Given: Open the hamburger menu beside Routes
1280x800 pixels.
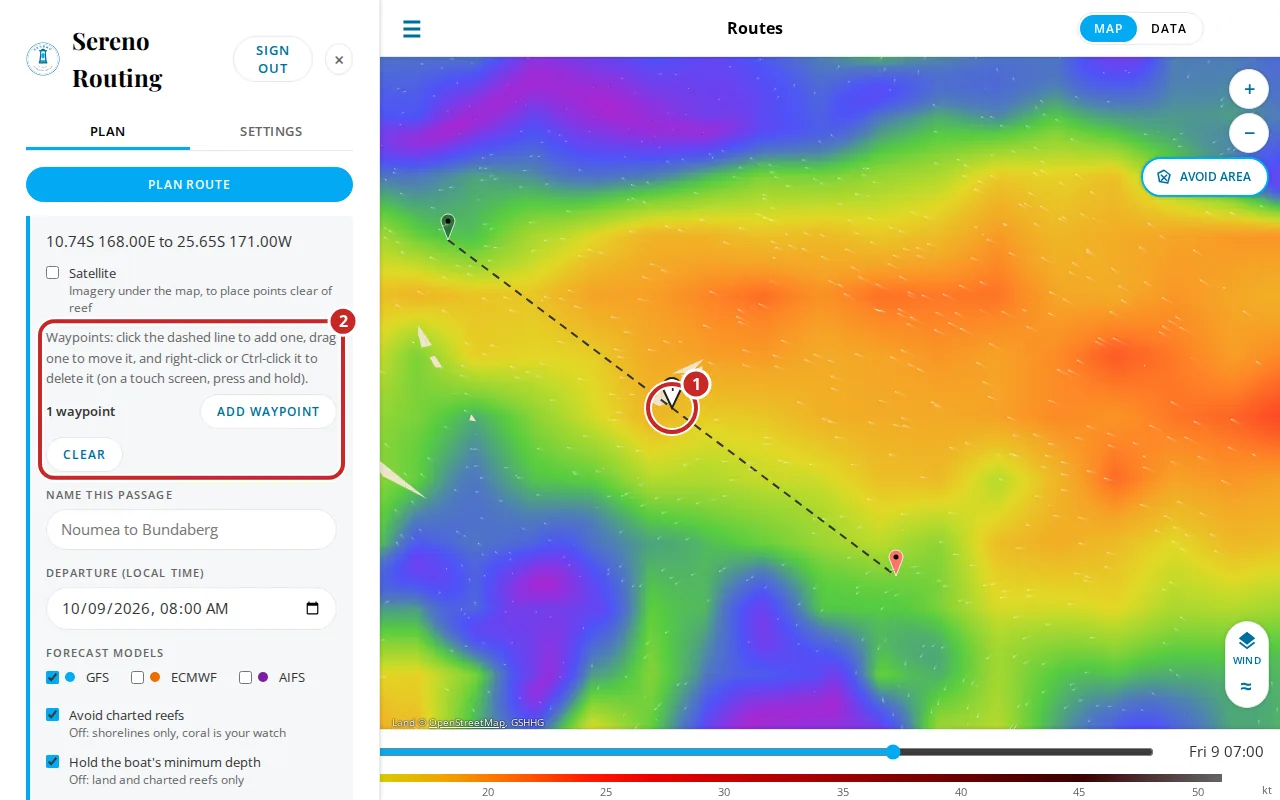Looking at the screenshot, I should pyautogui.click(x=412, y=28).
